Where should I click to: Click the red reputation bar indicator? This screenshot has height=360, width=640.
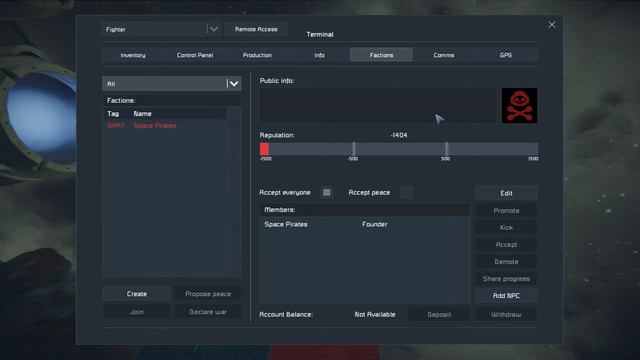click(x=264, y=149)
